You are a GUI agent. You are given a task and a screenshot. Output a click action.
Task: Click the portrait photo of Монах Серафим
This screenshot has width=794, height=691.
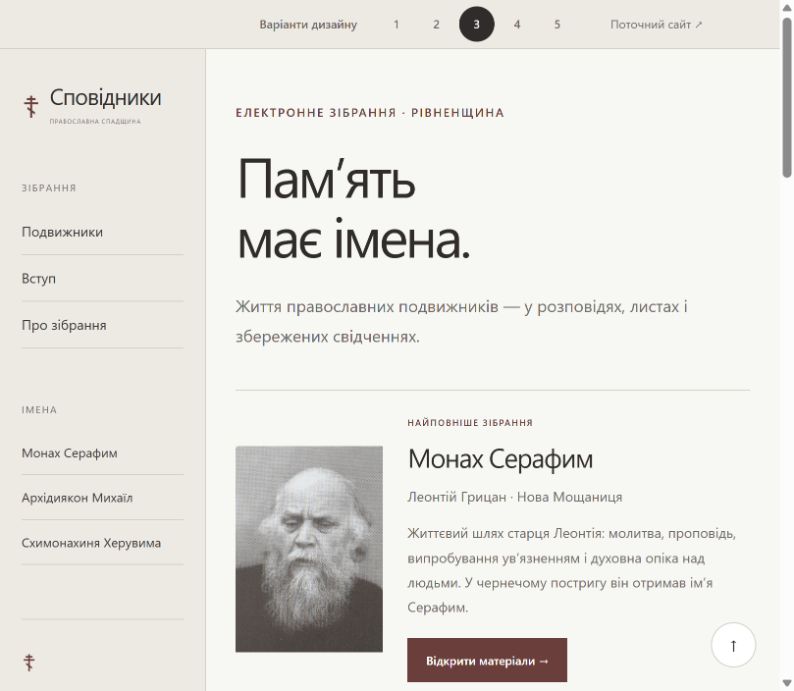click(x=309, y=549)
